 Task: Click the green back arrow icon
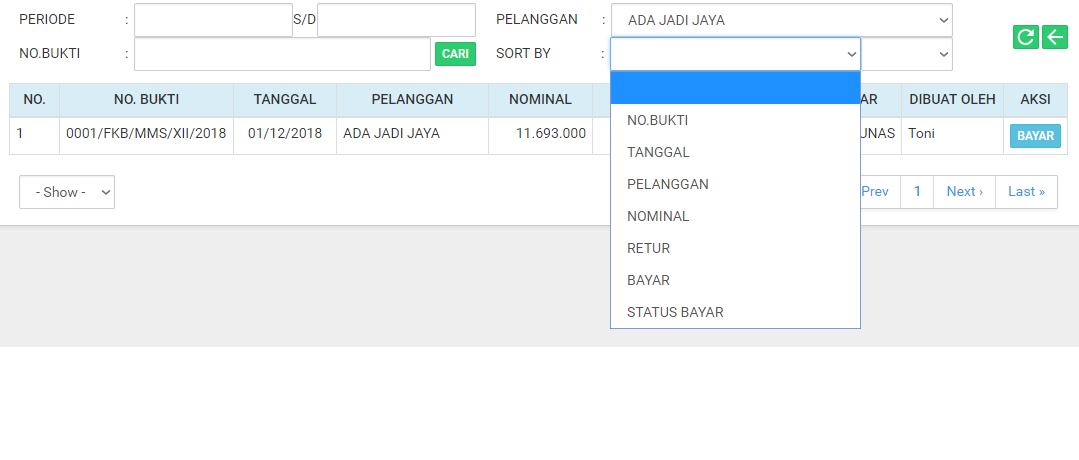click(x=1055, y=36)
